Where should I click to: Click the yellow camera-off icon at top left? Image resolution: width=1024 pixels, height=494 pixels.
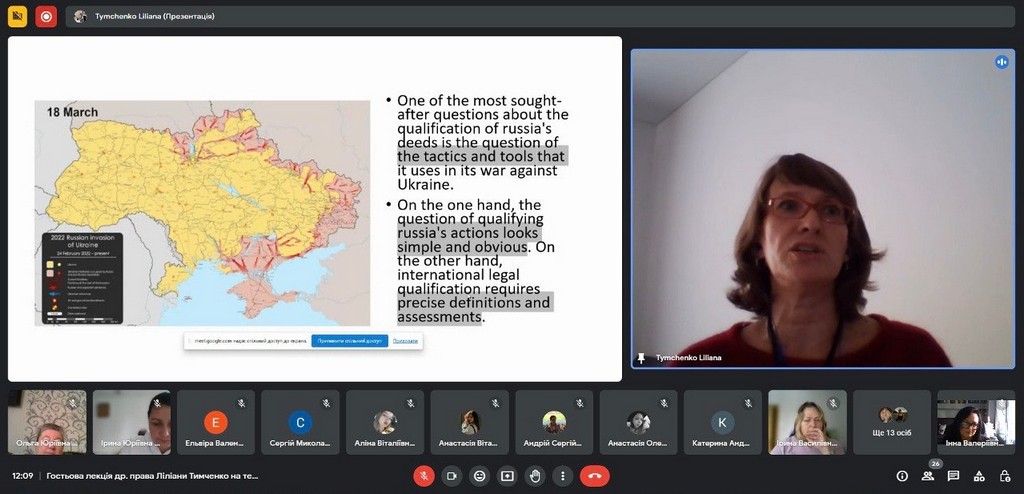[18, 16]
